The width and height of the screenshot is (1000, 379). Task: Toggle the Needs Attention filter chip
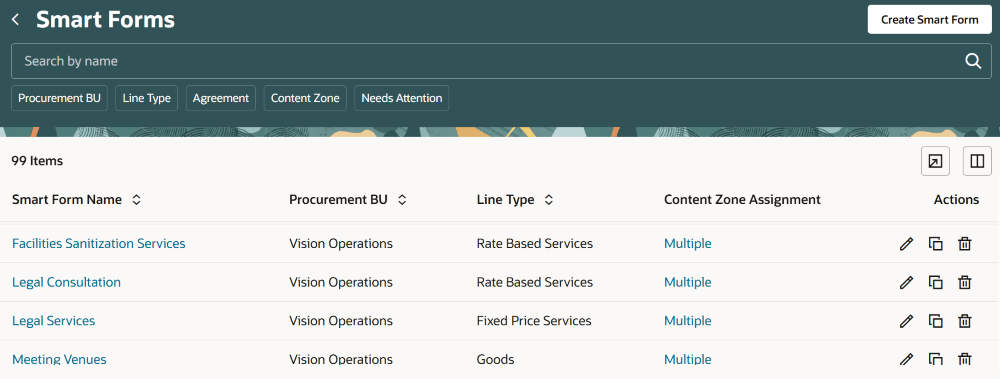coord(402,98)
